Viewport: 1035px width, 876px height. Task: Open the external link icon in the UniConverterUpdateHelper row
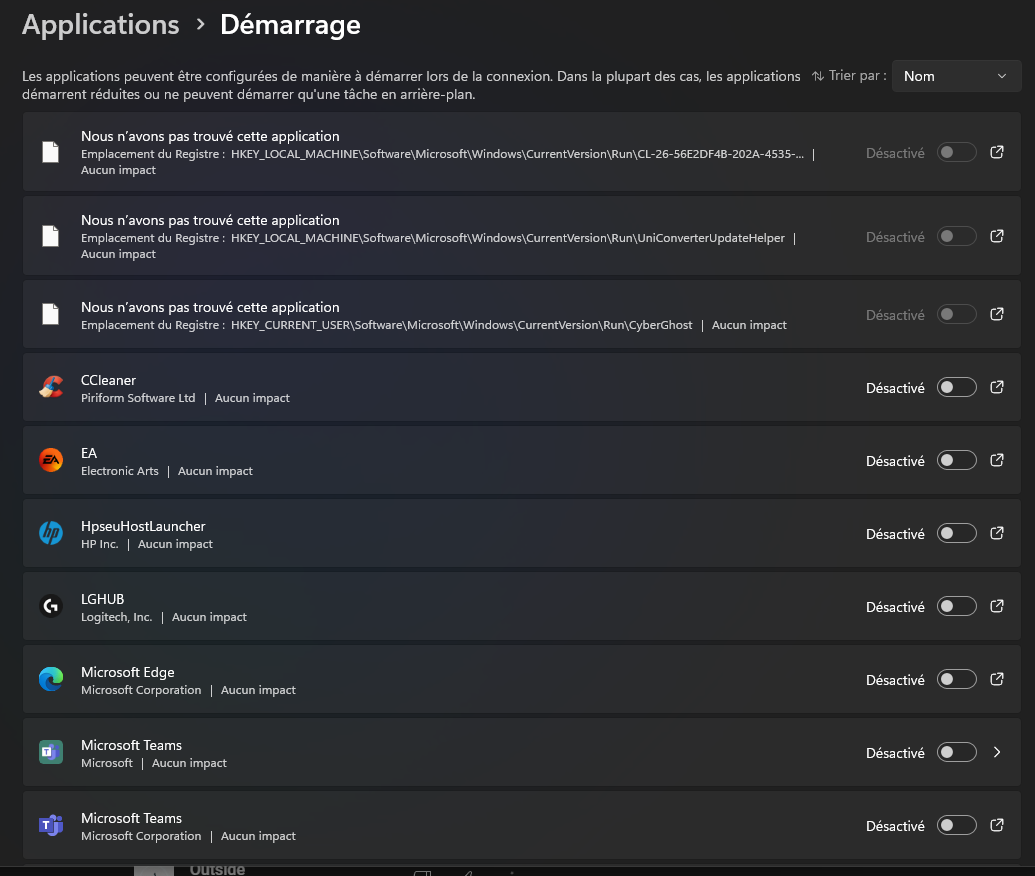click(997, 236)
